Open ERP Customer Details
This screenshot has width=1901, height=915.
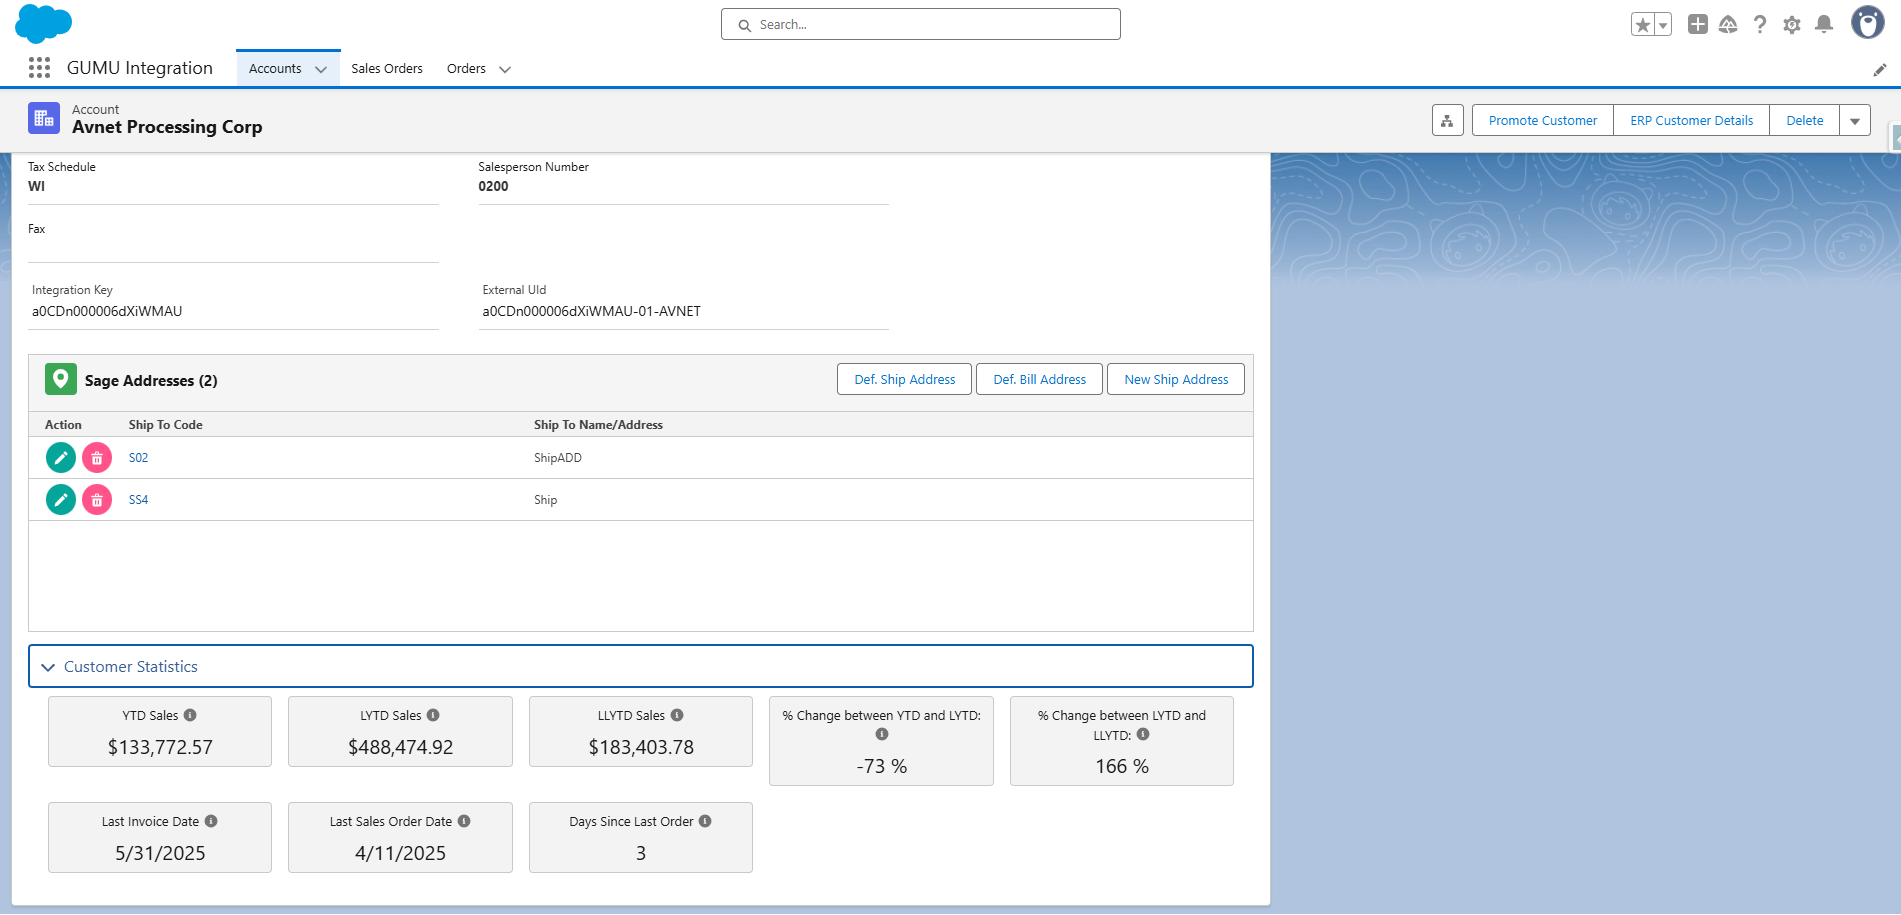pos(1692,121)
